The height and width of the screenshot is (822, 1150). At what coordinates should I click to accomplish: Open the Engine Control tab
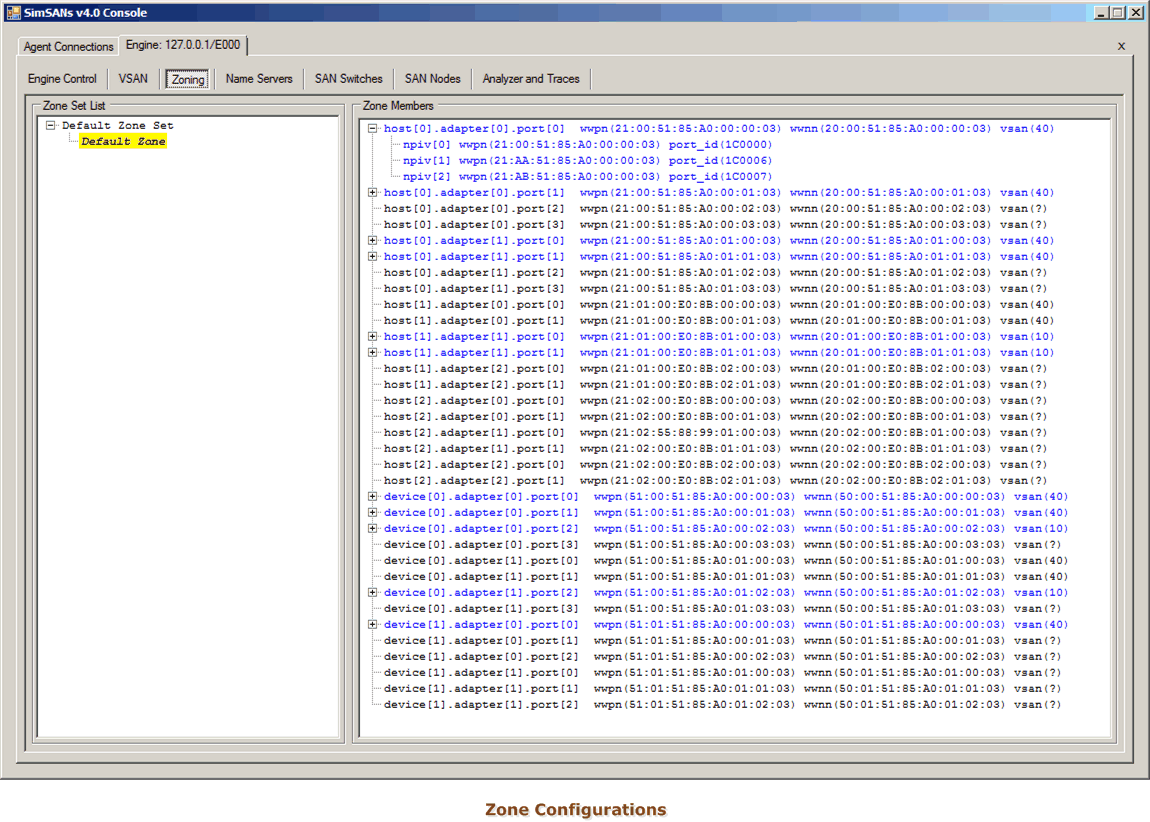point(62,79)
